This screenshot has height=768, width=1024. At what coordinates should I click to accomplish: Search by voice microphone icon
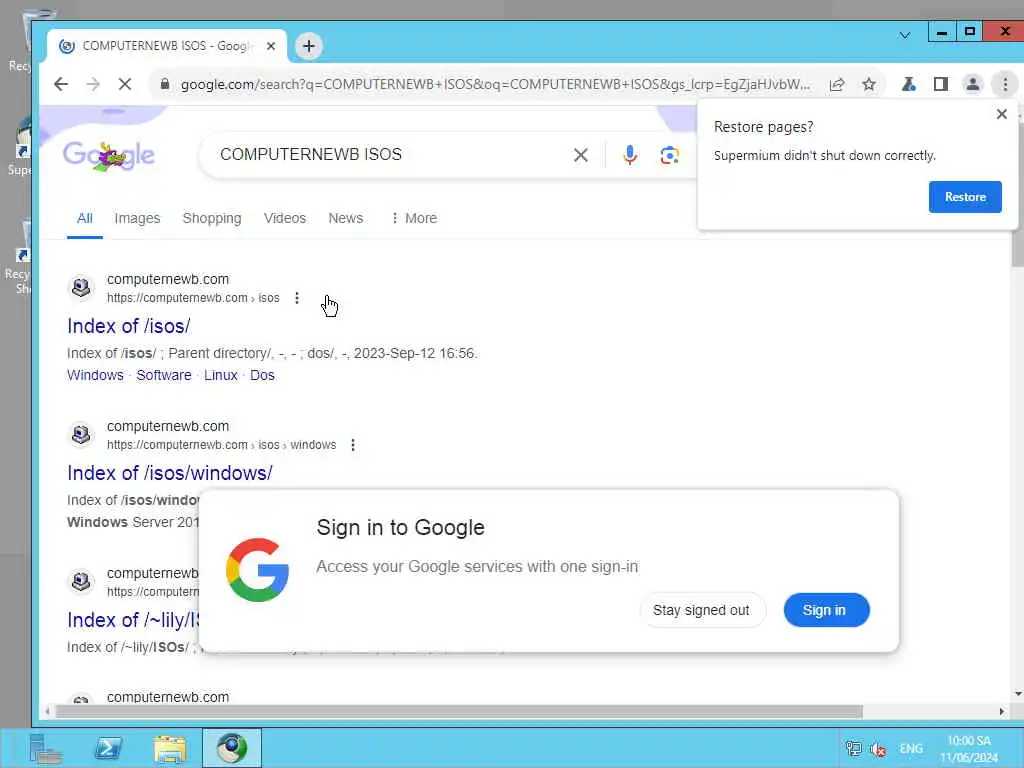630,155
